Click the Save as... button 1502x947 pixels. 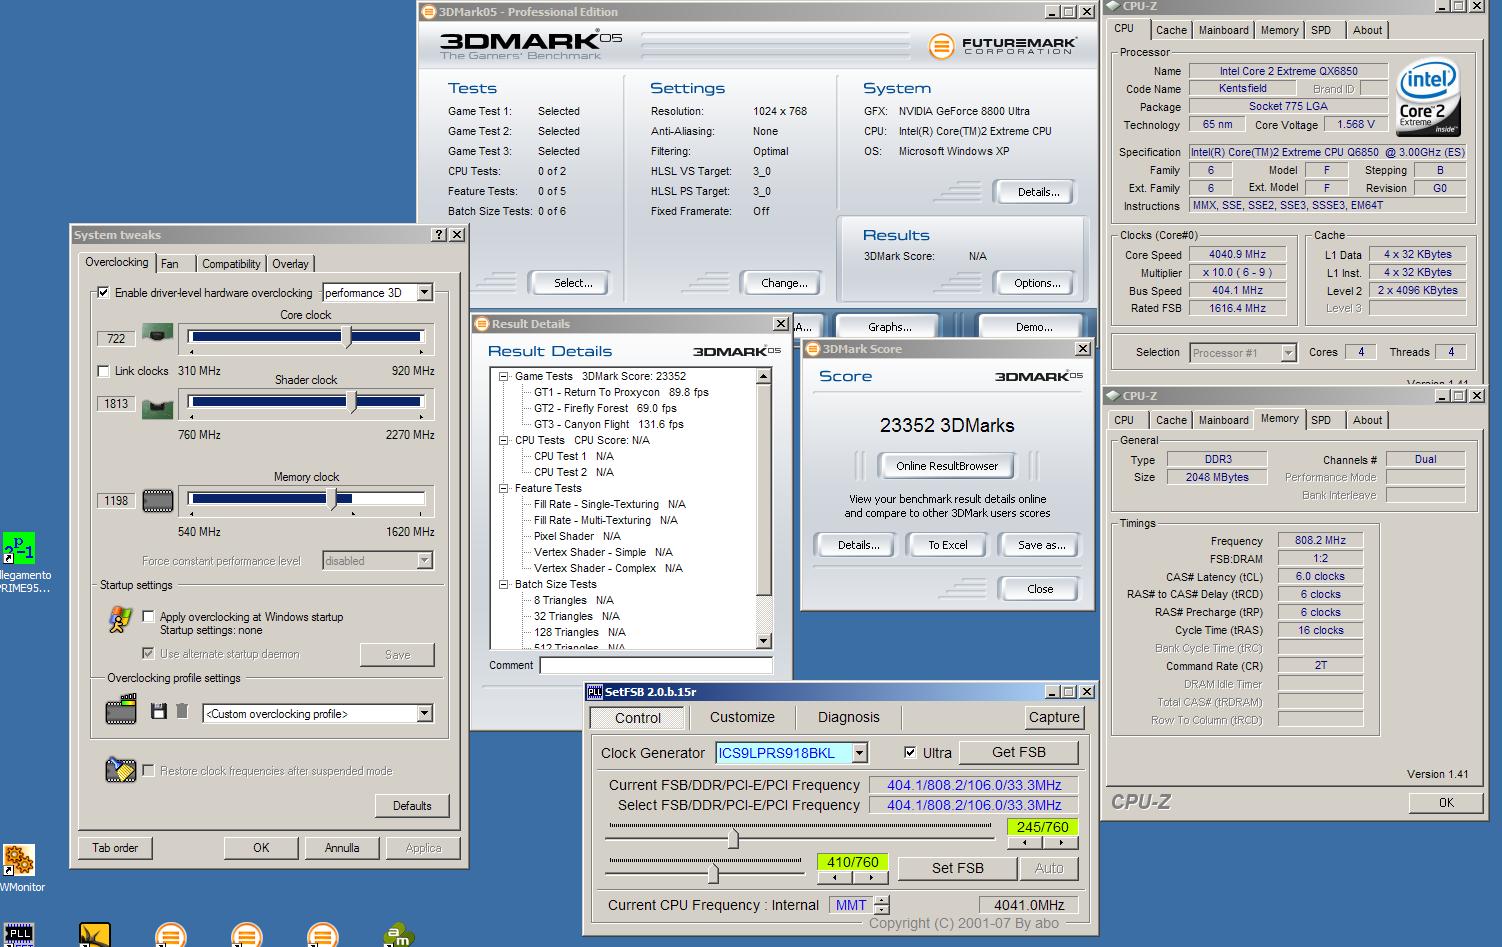1042,545
